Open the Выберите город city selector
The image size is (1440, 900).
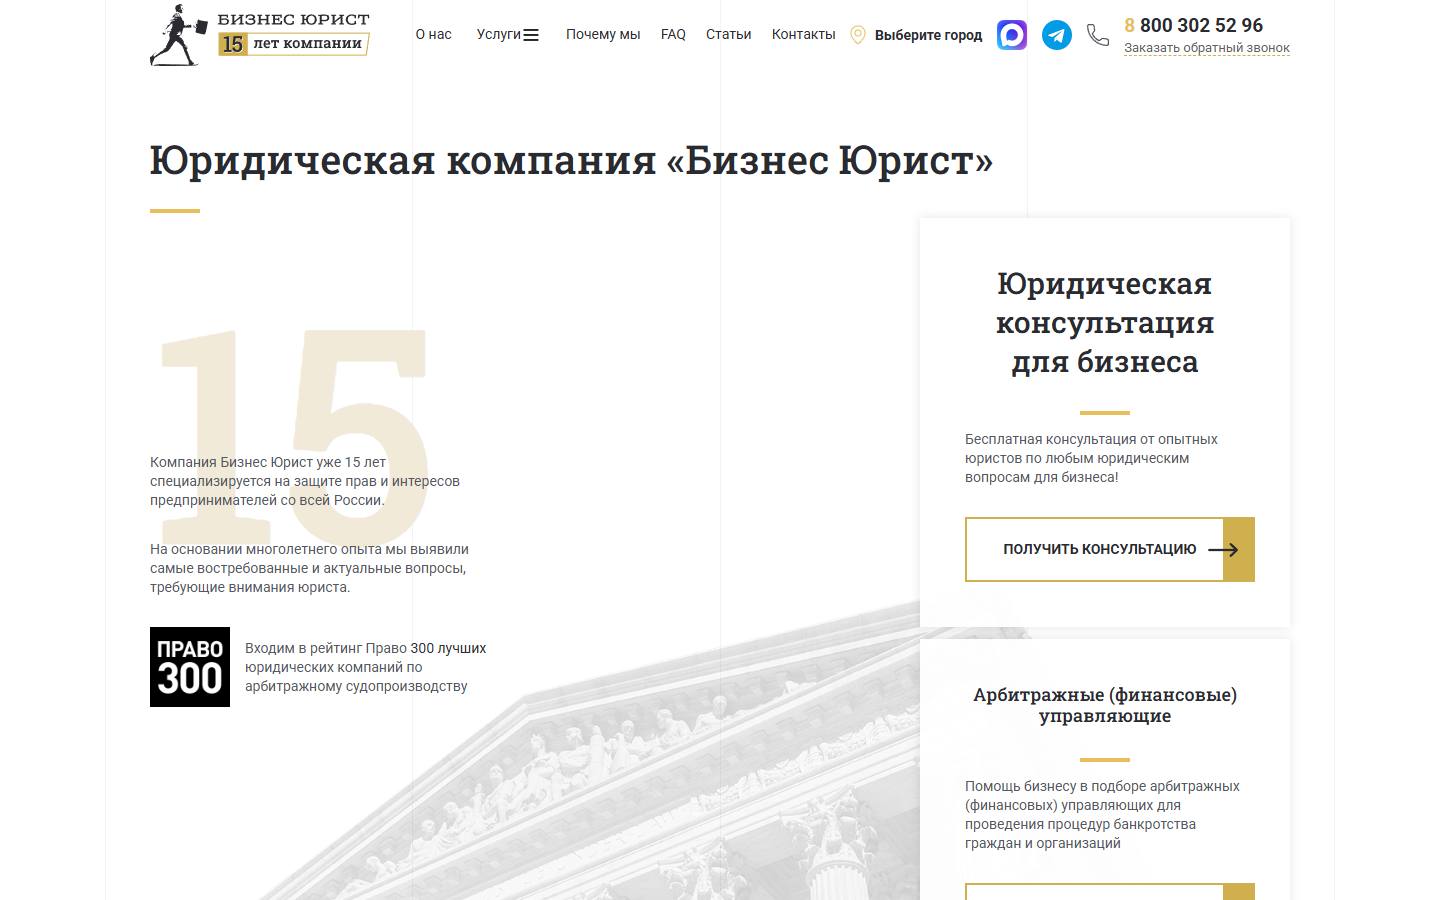pyautogui.click(x=928, y=35)
